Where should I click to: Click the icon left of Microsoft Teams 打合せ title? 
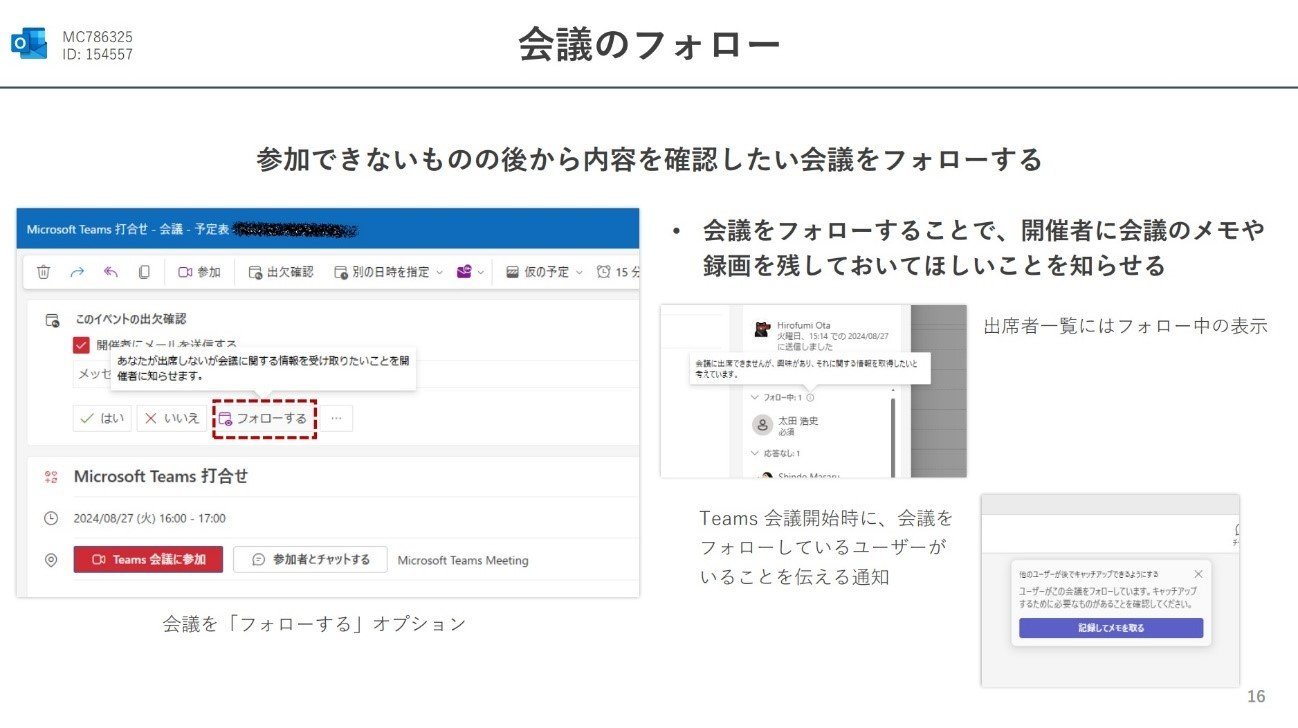pyautogui.click(x=52, y=477)
